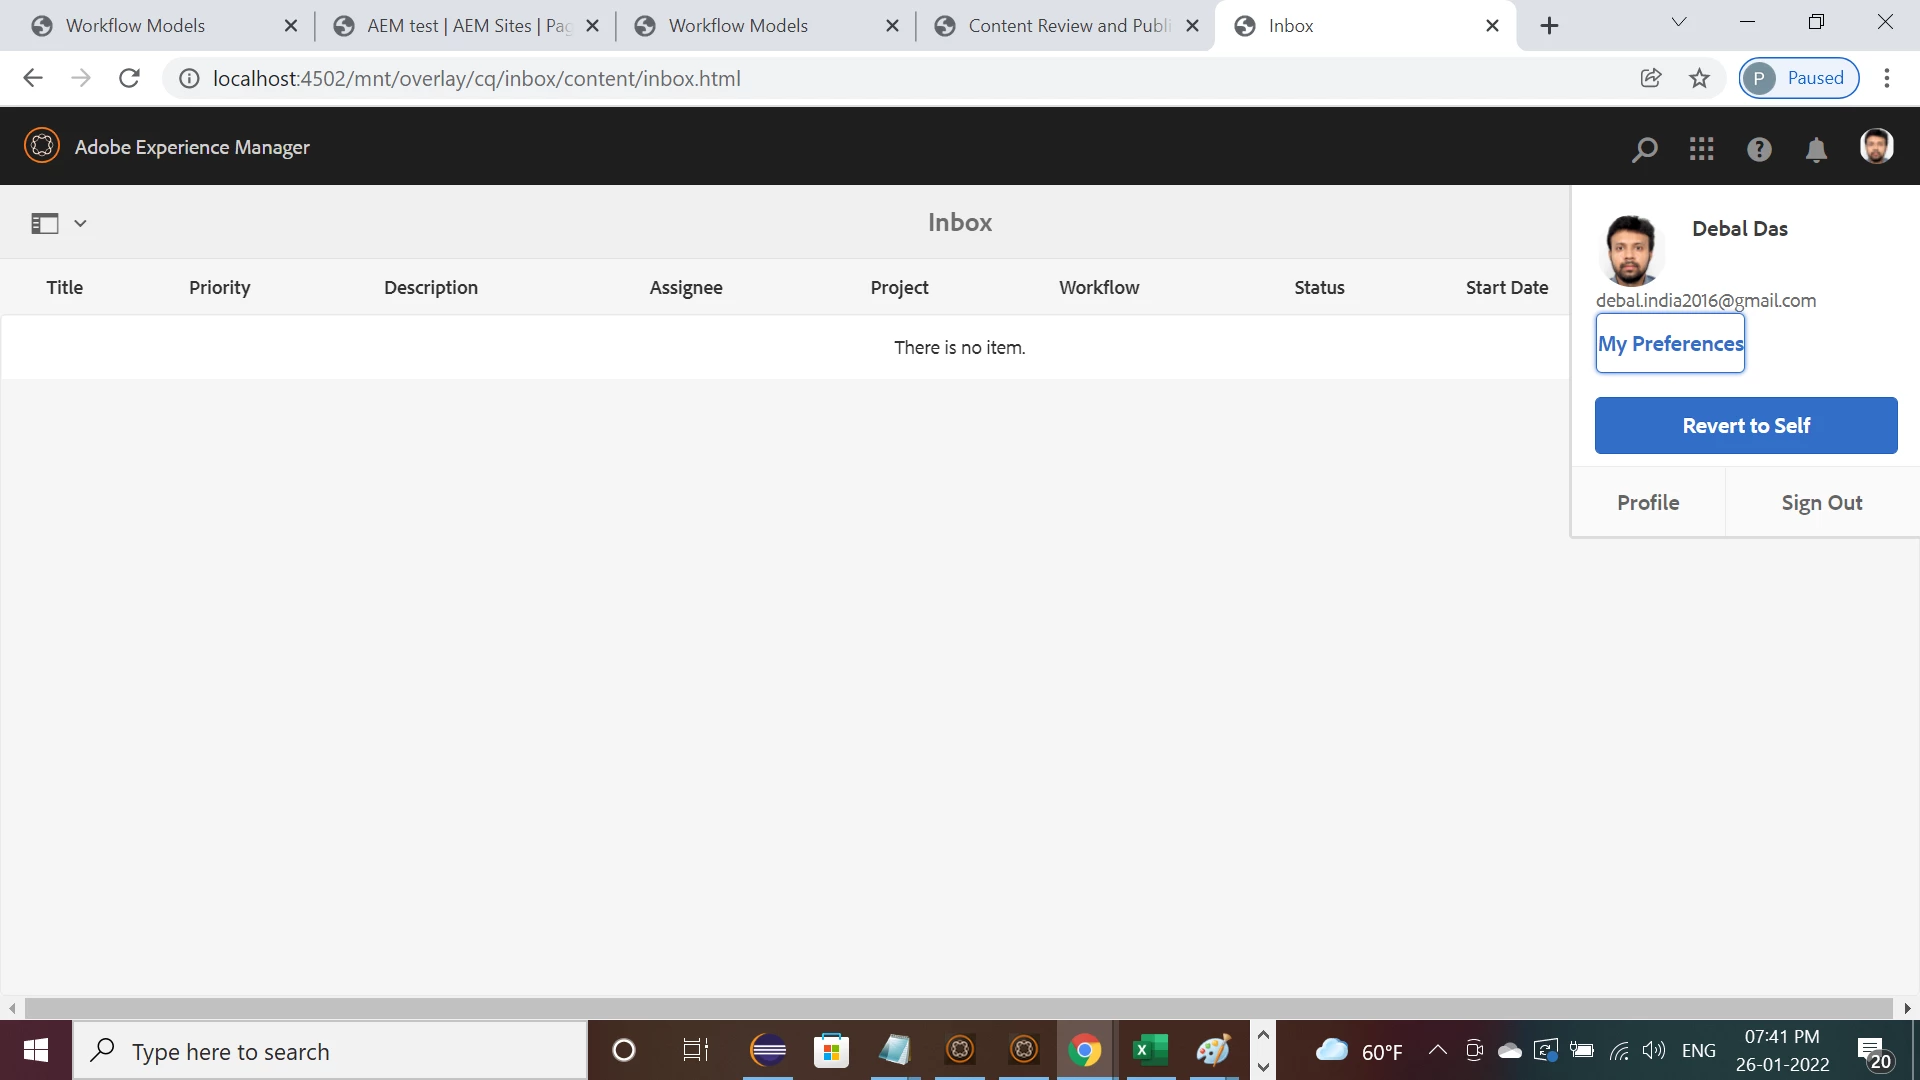
Task: Open the Chrome tab search dropdown arrow
Action: point(1679,22)
